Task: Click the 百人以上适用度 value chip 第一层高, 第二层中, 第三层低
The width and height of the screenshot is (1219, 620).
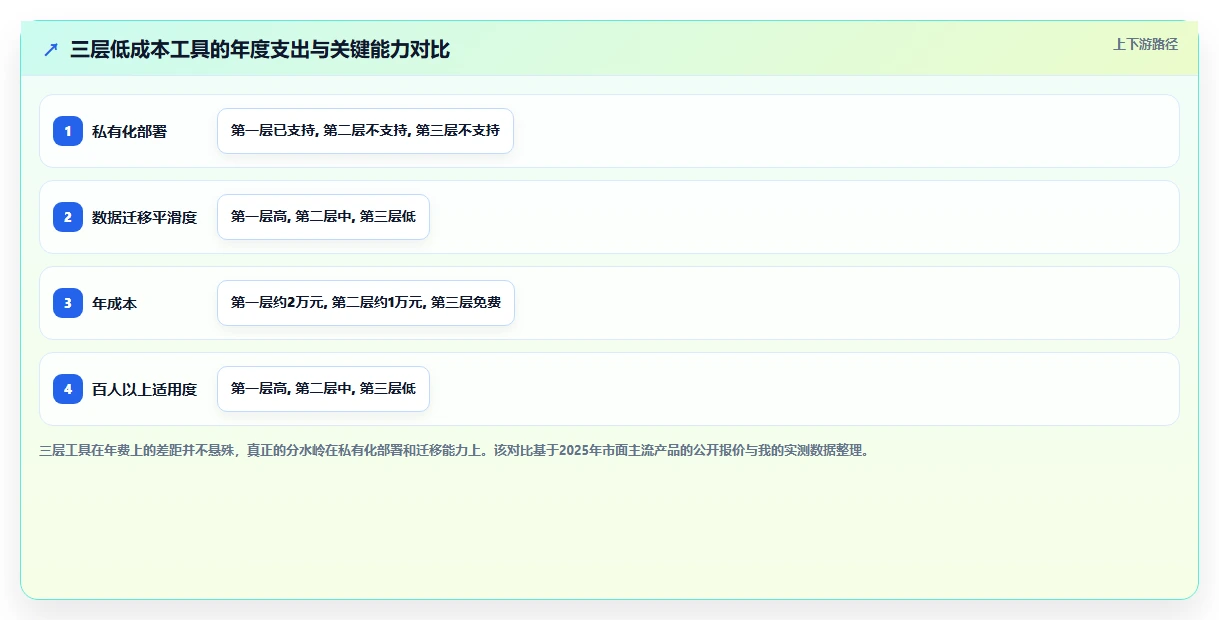Action: point(323,389)
